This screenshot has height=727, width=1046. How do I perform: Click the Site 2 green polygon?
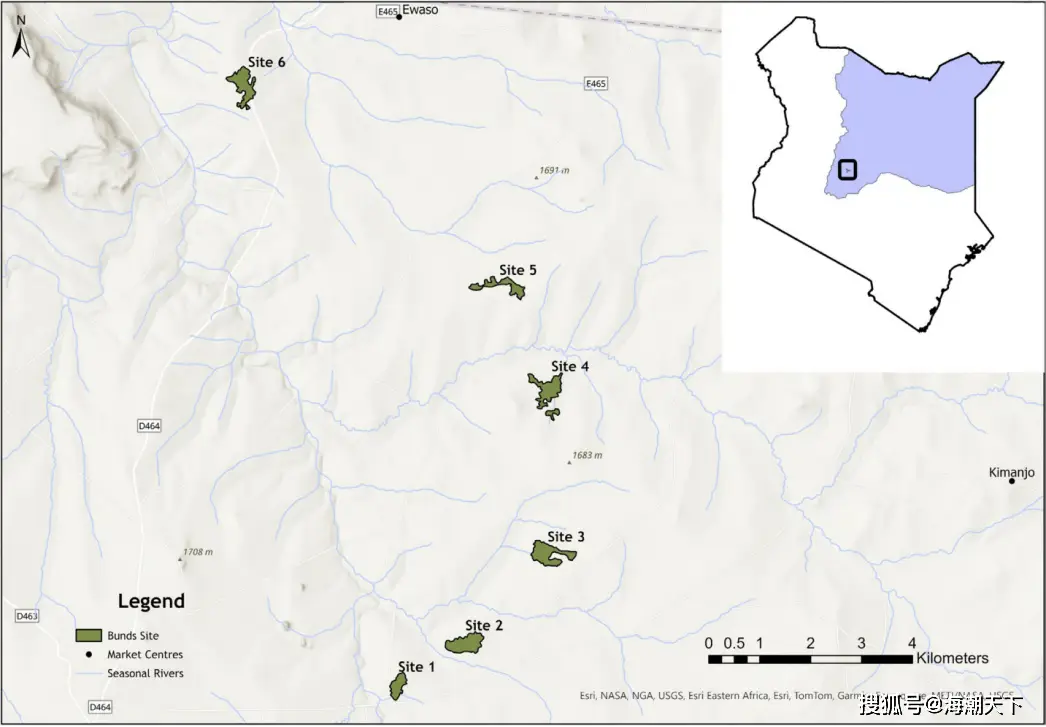(x=466, y=643)
